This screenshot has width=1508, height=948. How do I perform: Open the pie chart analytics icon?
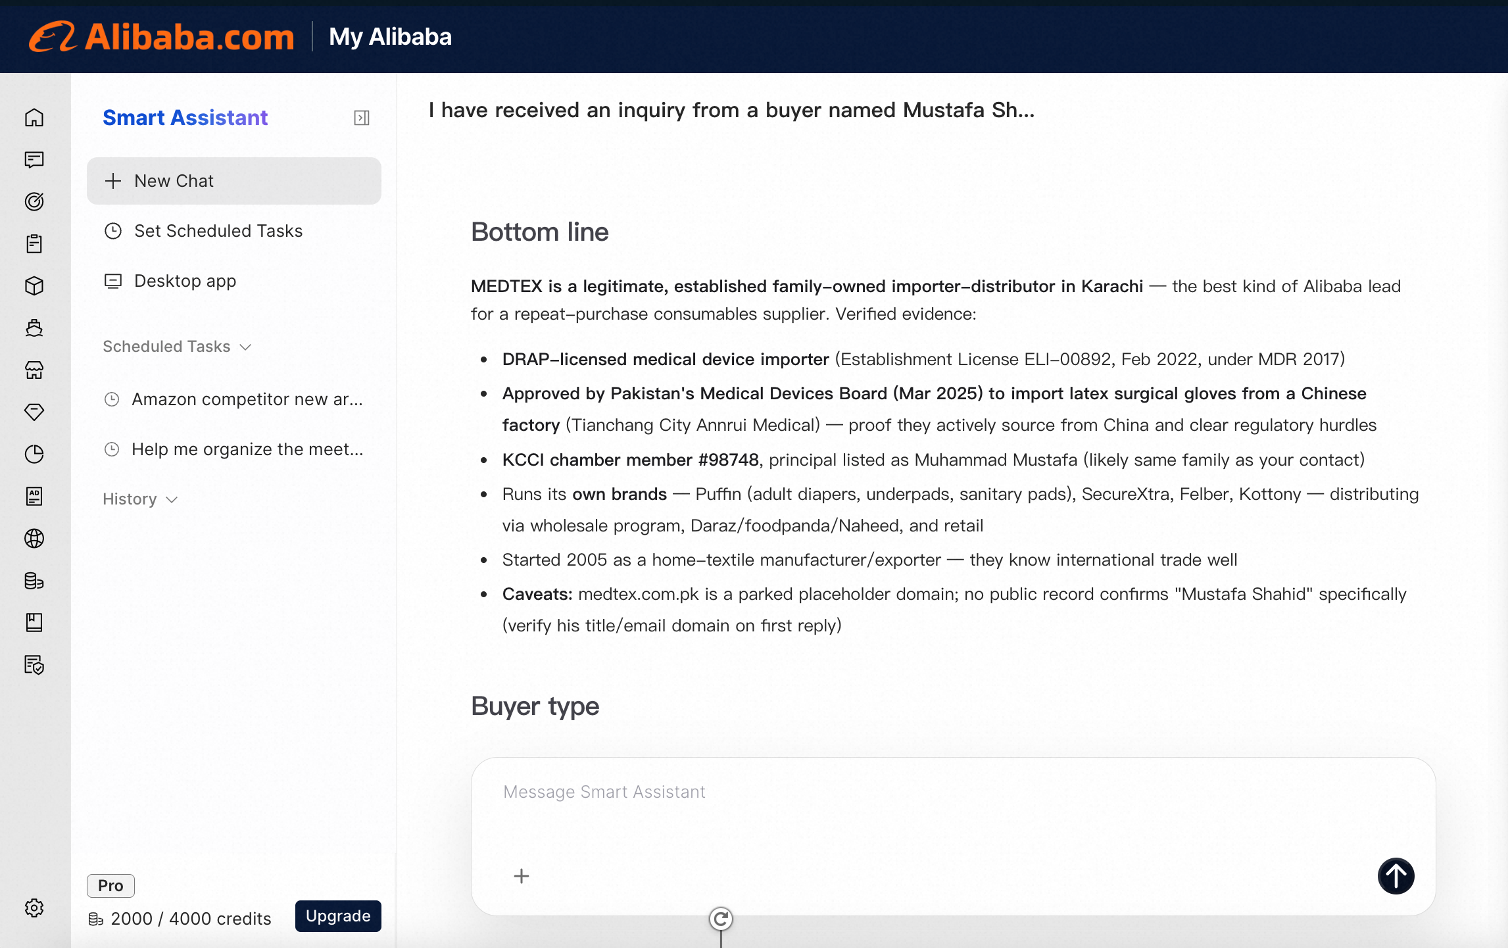(34, 454)
